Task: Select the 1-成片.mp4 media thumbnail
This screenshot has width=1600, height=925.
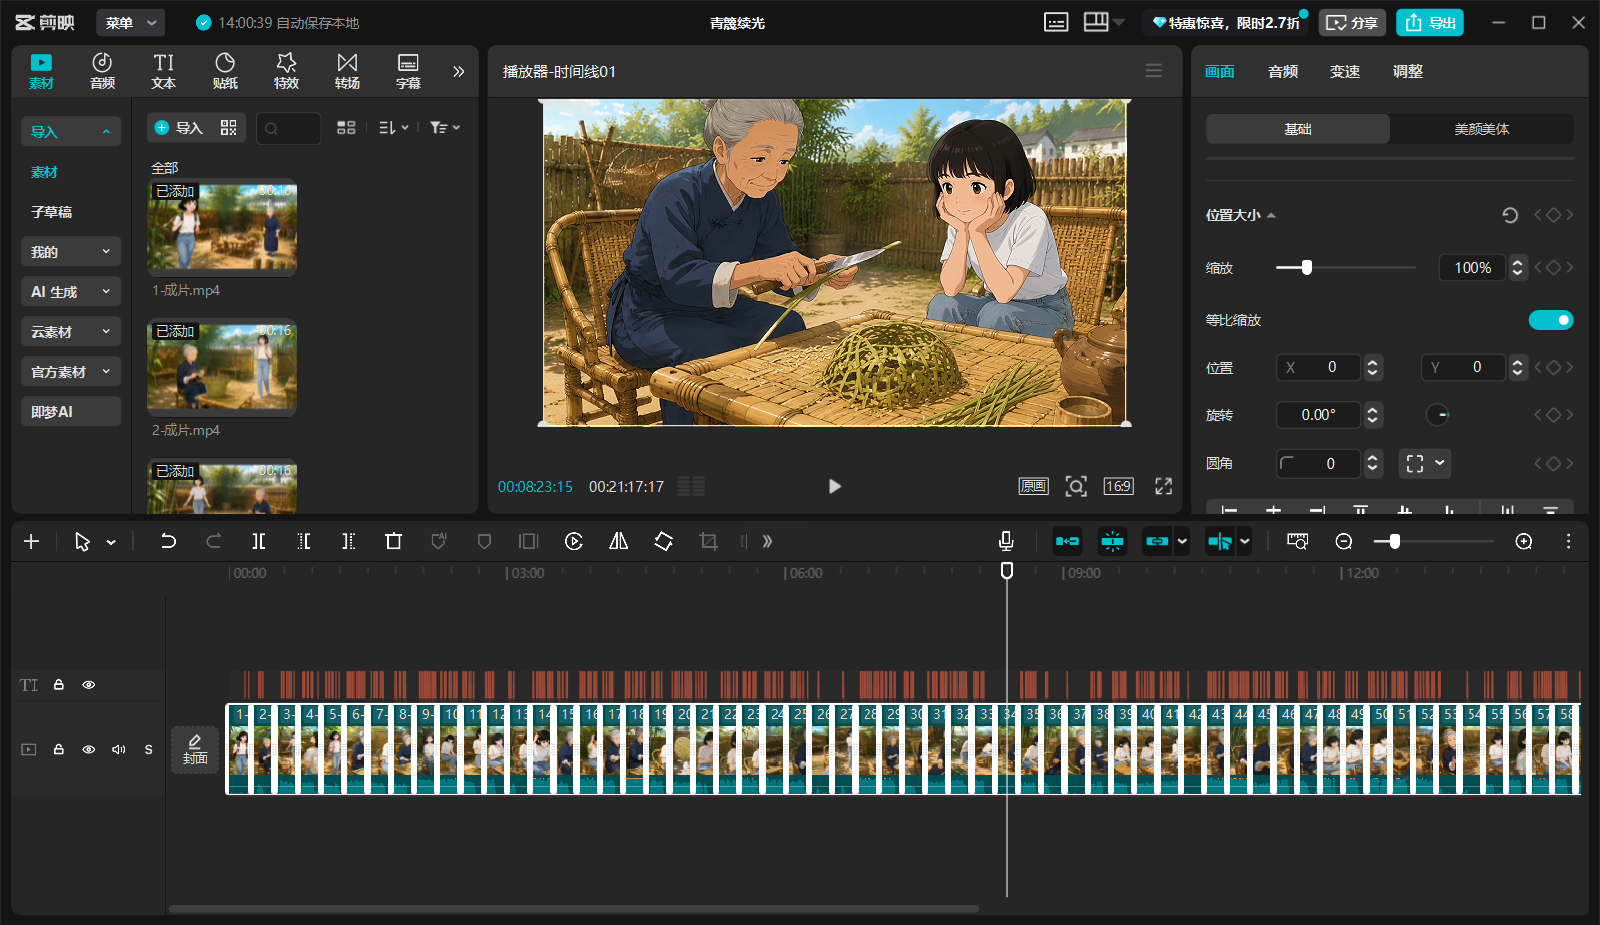Action: coord(222,227)
